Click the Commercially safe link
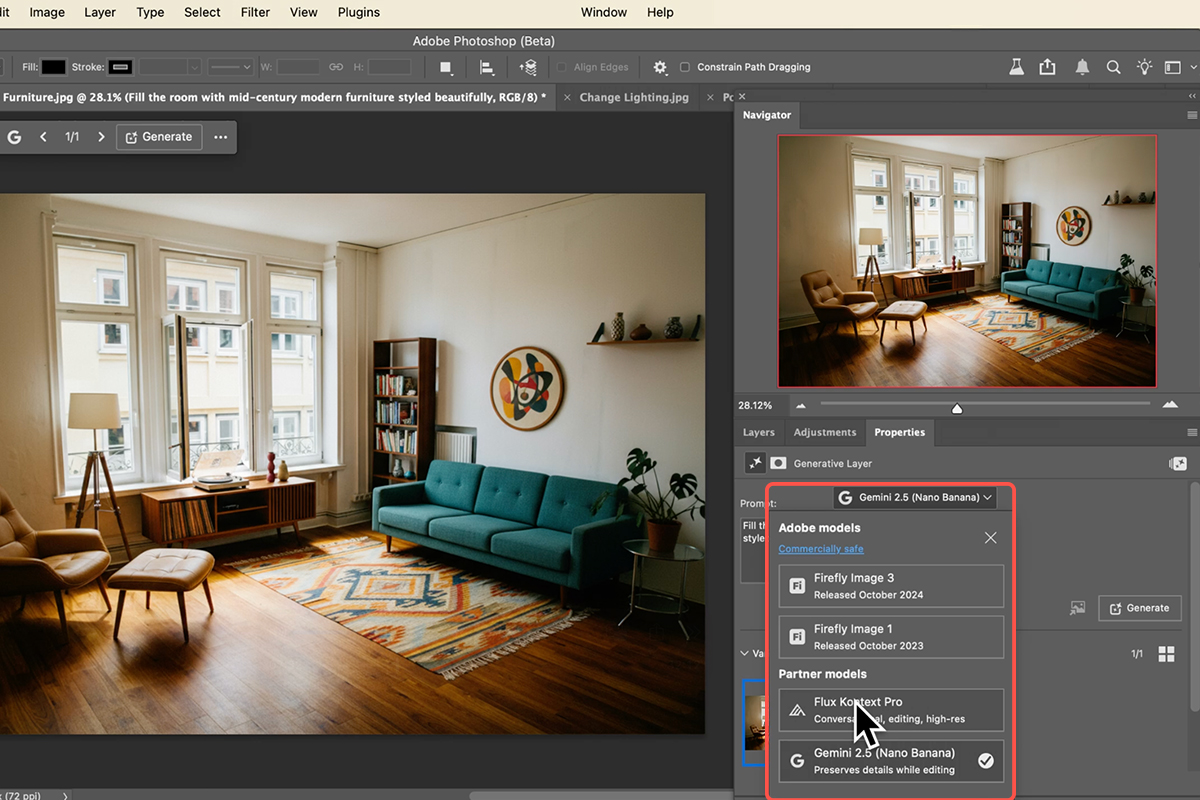The image size is (1200, 800). pyautogui.click(x=820, y=549)
